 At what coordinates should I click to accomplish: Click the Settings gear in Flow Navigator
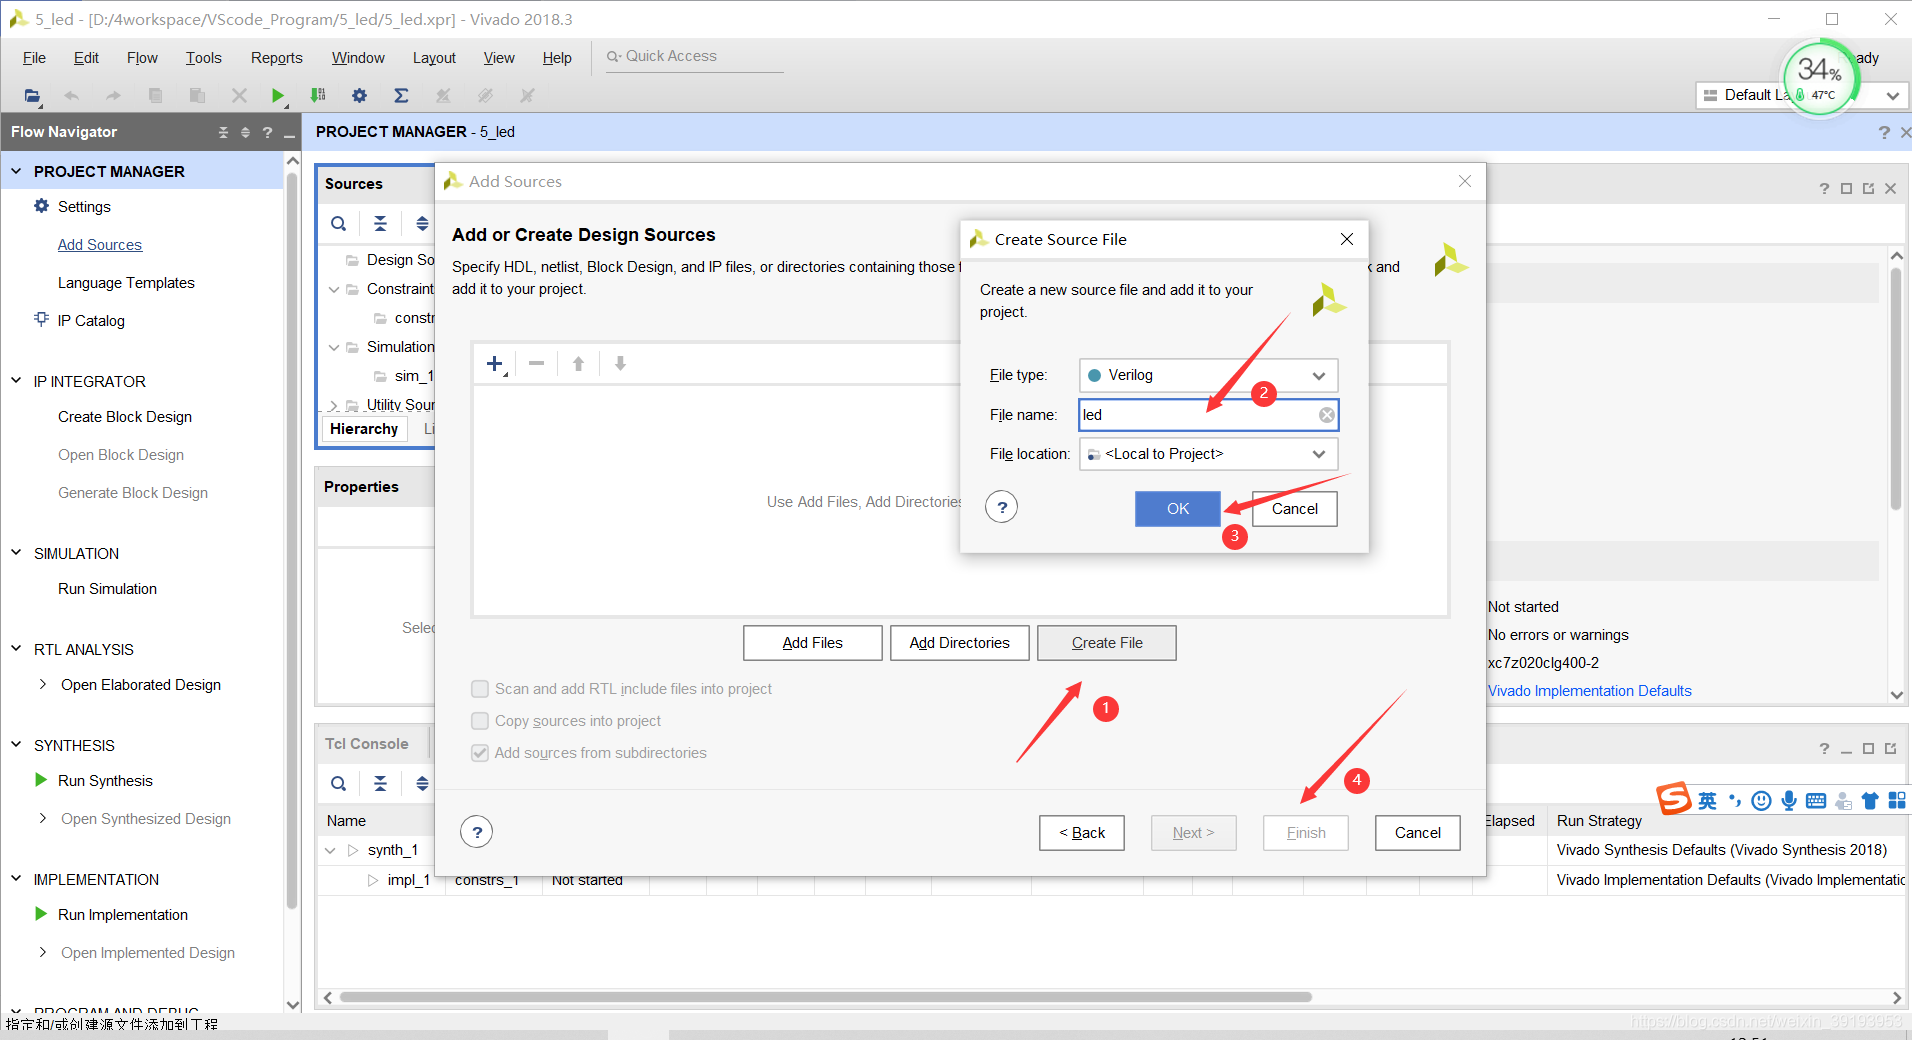(42, 206)
